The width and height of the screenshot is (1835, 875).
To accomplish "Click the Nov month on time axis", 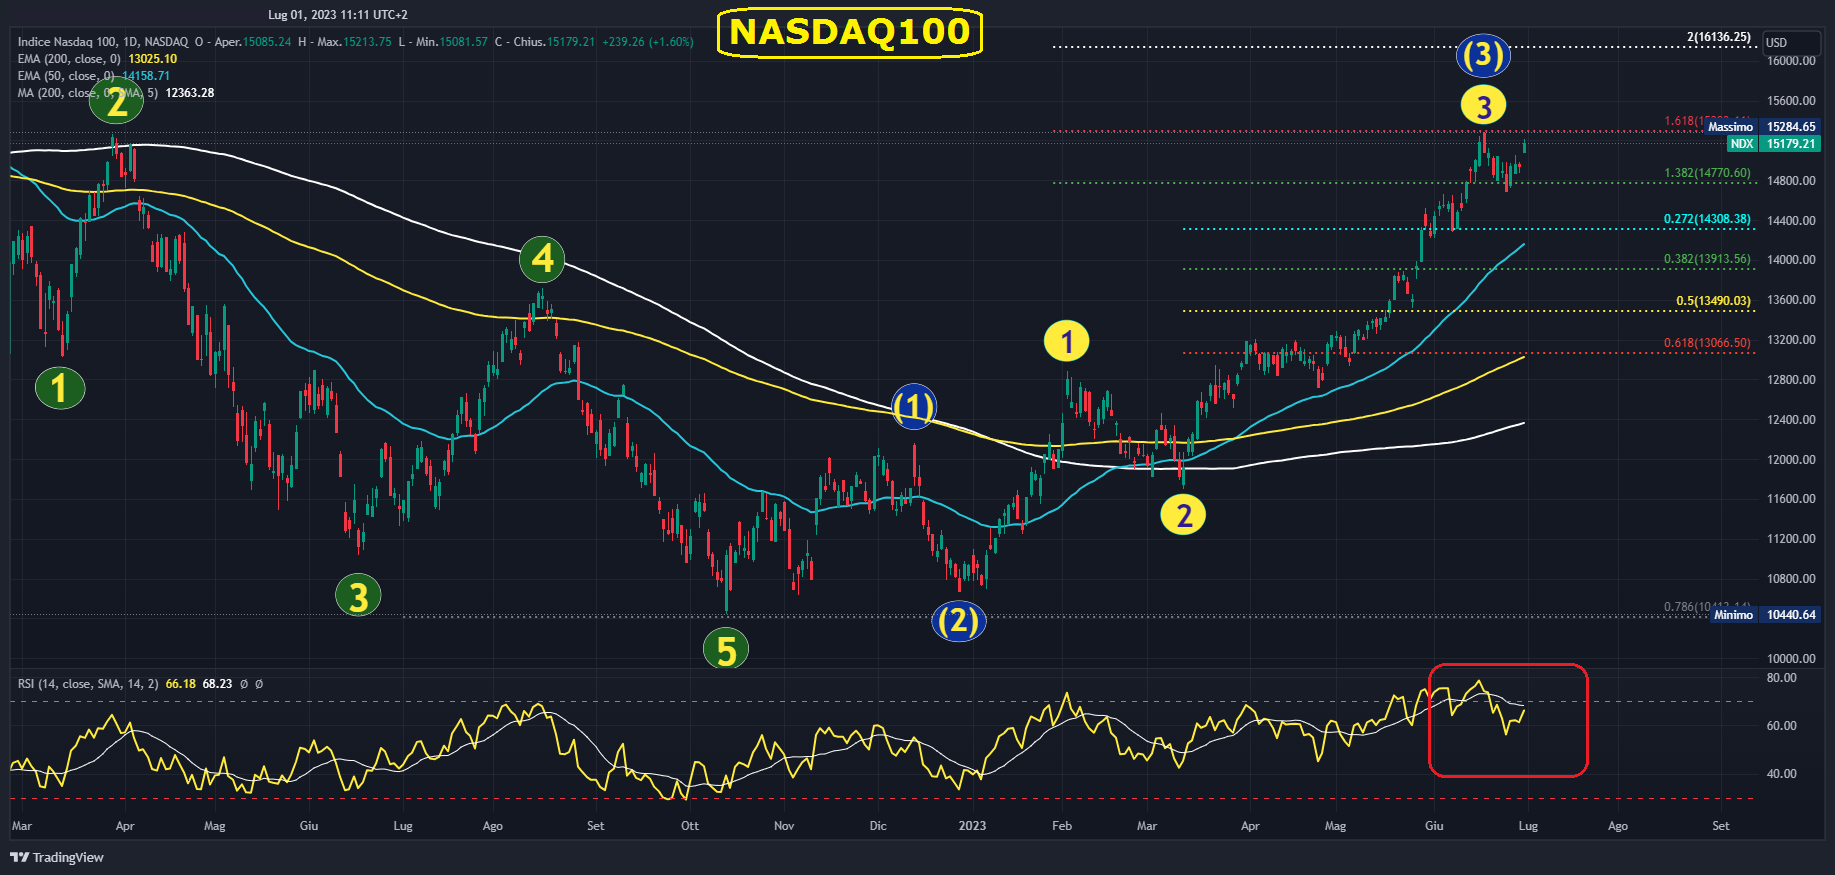I will click(x=784, y=826).
